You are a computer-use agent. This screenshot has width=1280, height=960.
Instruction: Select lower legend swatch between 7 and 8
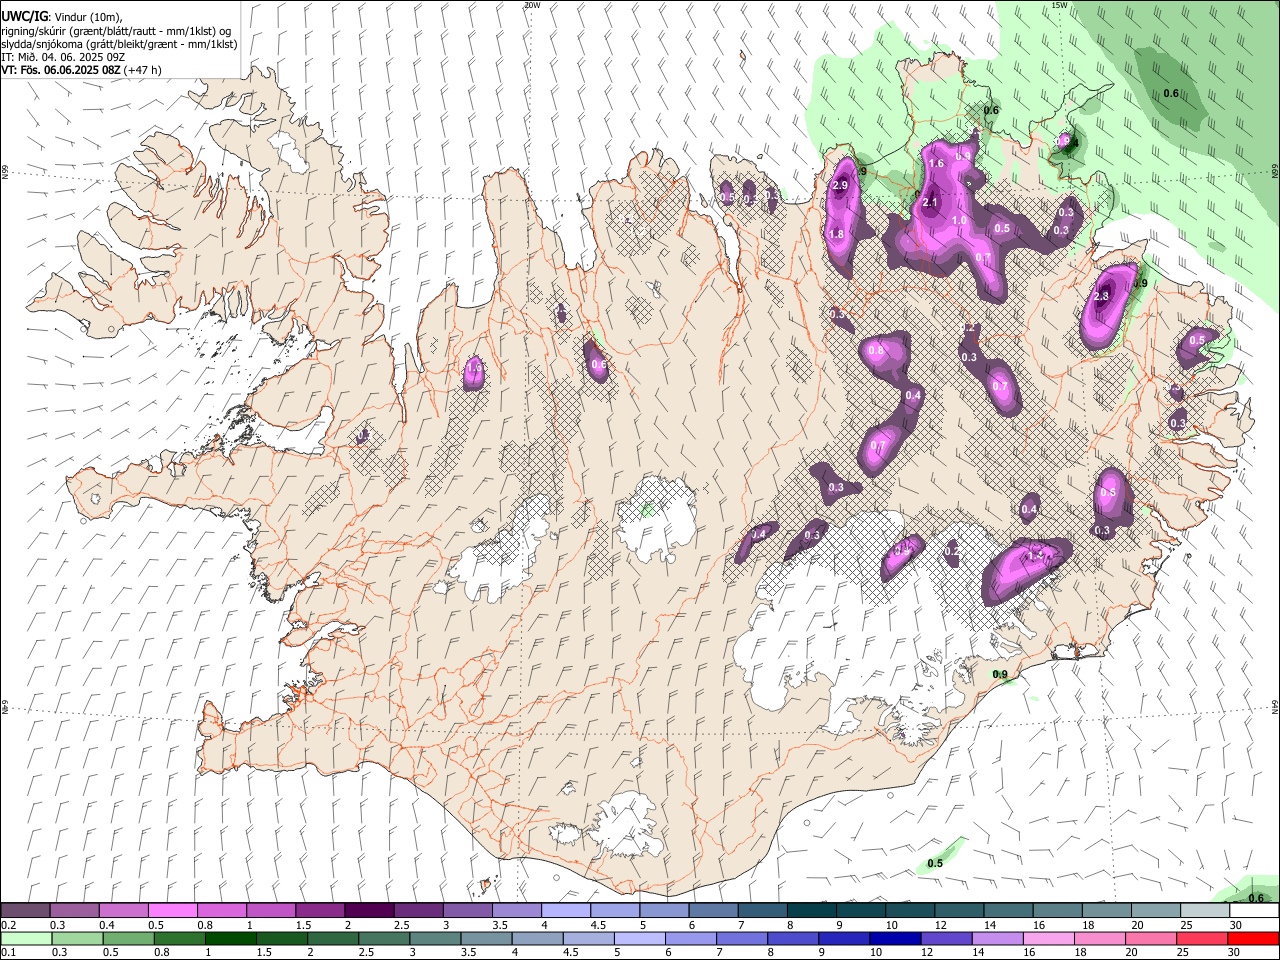[740, 938]
